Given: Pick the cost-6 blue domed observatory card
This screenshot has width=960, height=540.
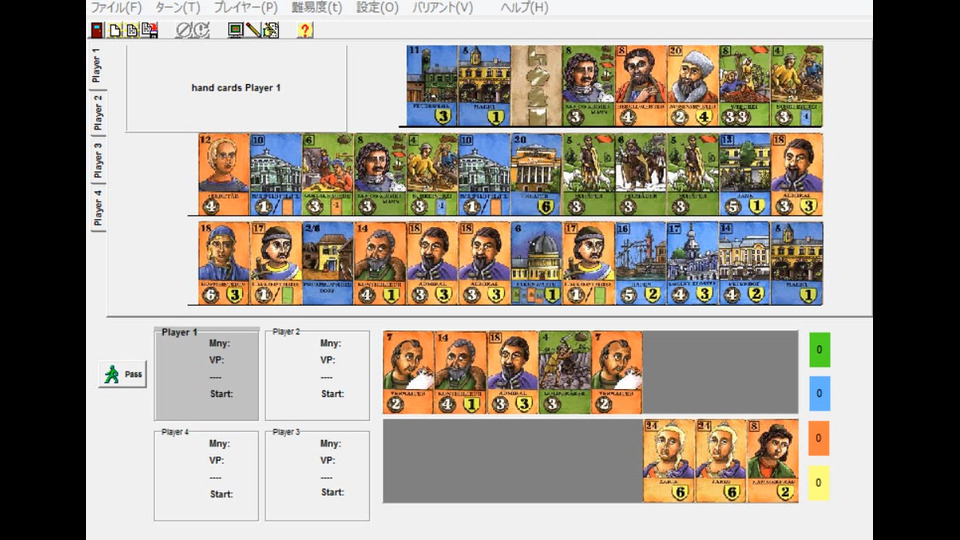Looking at the screenshot, I should point(536,263).
